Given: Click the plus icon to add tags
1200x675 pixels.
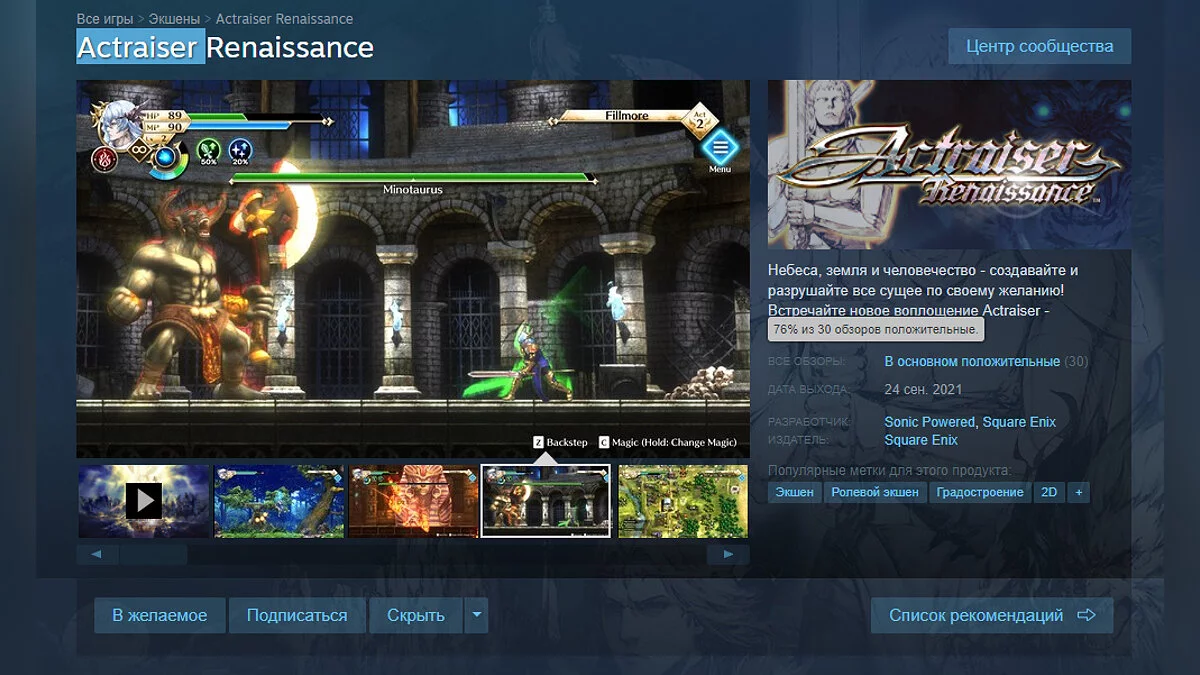Looking at the screenshot, I should tap(1078, 492).
